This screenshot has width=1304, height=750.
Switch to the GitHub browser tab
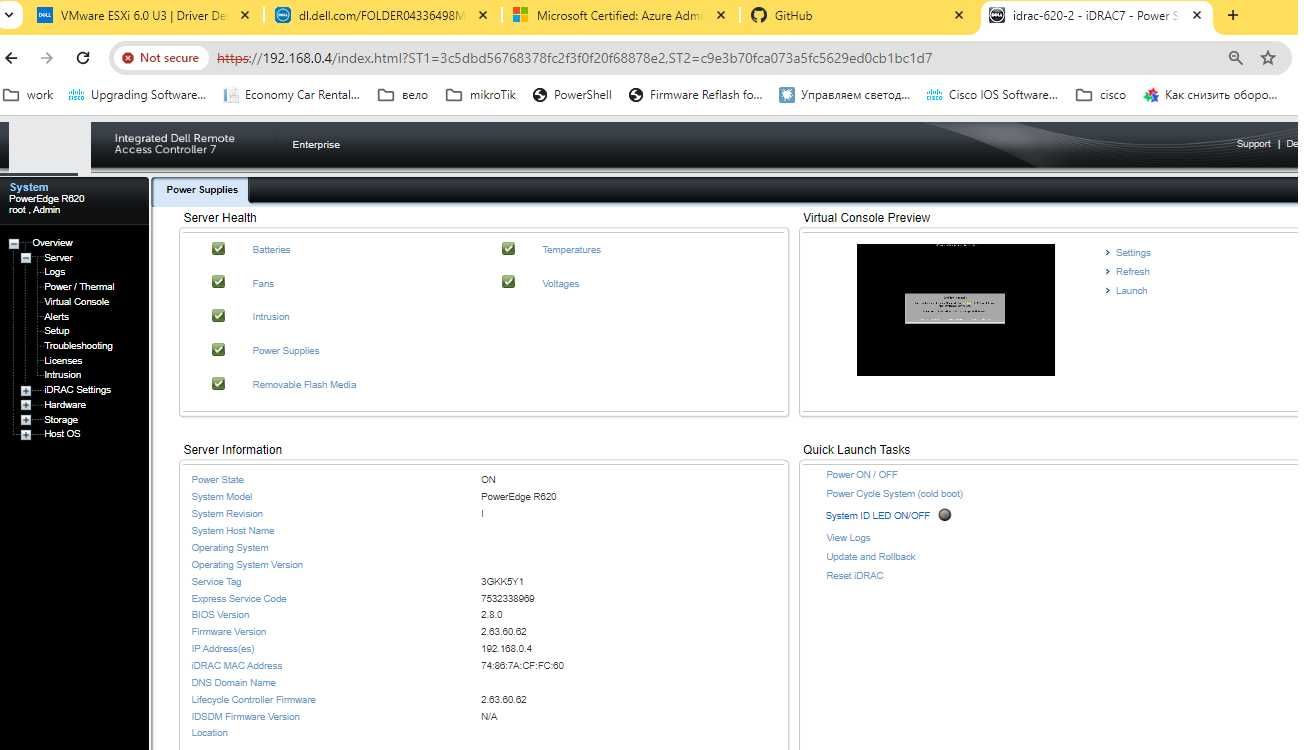(x=858, y=16)
